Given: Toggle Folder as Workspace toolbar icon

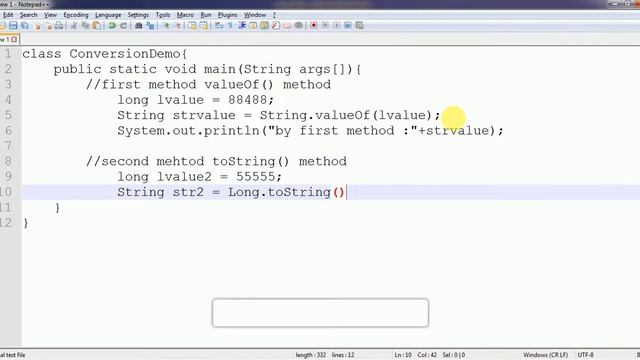Looking at the screenshot, I should (287, 26).
